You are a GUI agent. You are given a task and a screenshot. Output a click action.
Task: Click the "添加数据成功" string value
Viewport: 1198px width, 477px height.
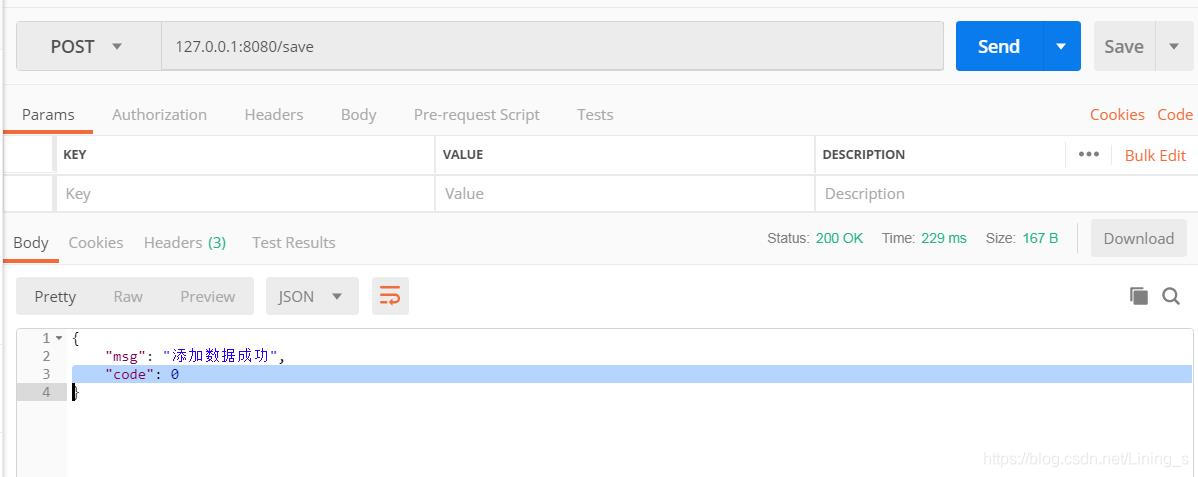(x=219, y=356)
